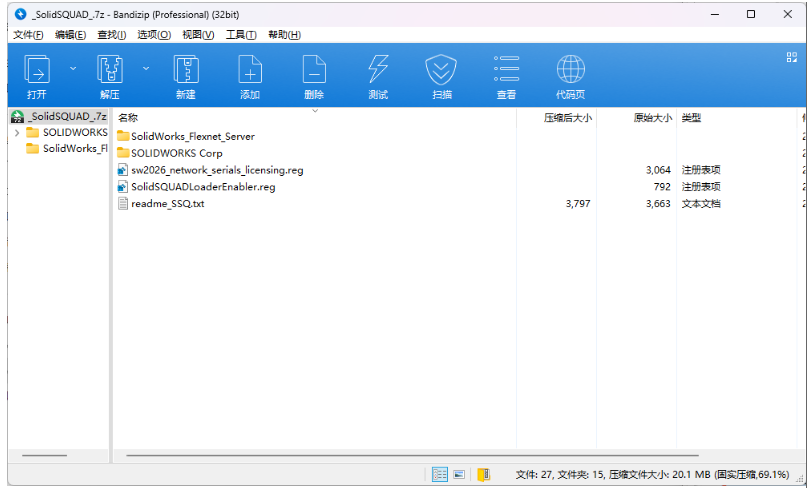Click the 3,797 compressed size cell
808x488 pixels.
point(578,204)
